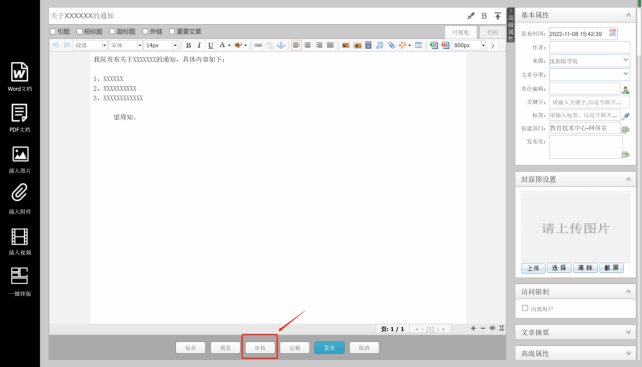Viewport: 642px width, 367px height.
Task: Toggle bold formatting in editor toolbar
Action: coord(188,45)
